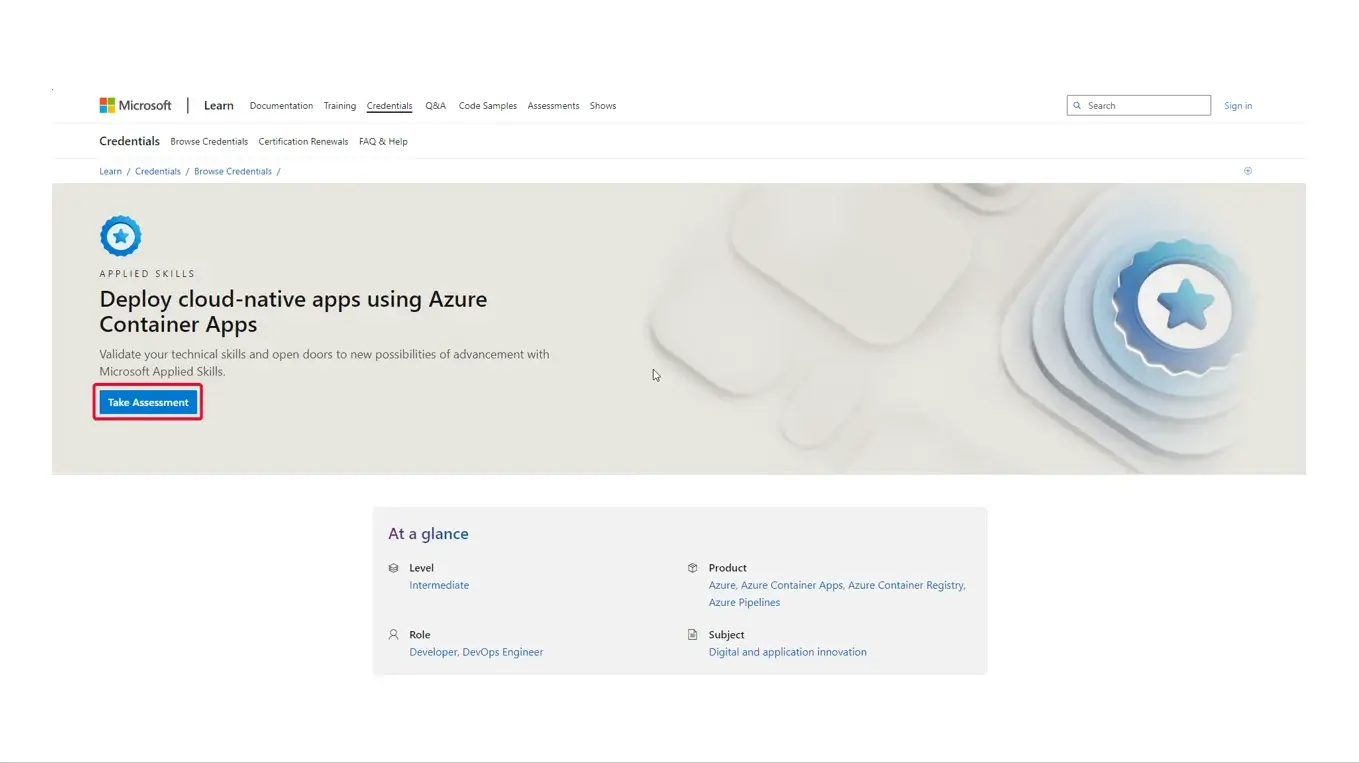
Task: Open Code Samples page
Action: 487,106
